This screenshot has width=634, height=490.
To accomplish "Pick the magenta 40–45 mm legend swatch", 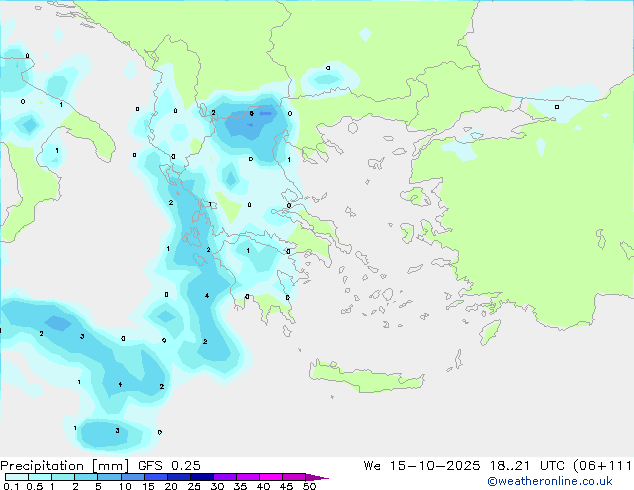I will pyautogui.click(x=271, y=477).
